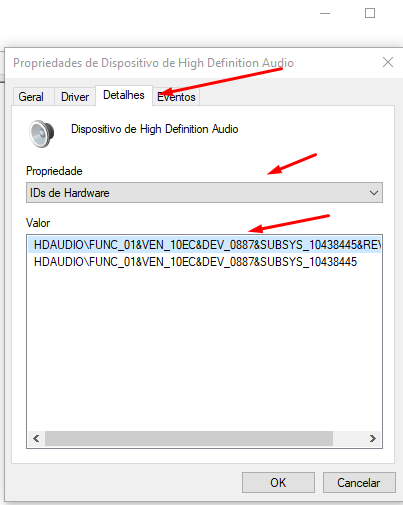Open the Eventos tab
This screenshot has height=505, width=403.
coord(176,97)
